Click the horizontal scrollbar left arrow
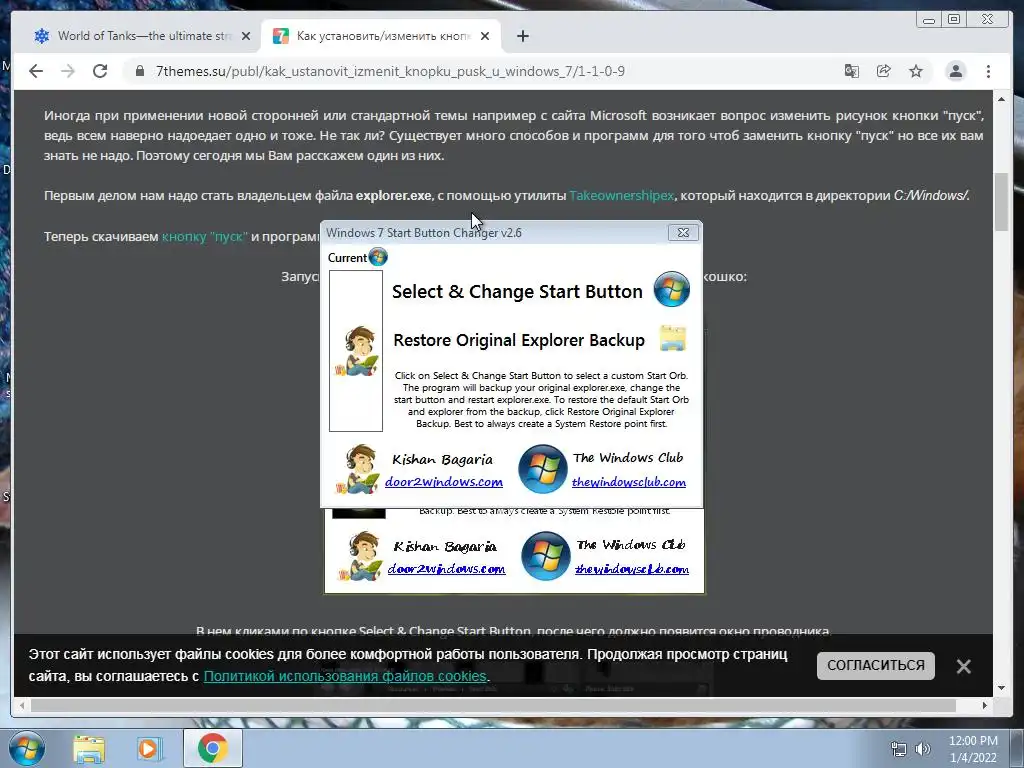1024x768 pixels. click(22, 705)
